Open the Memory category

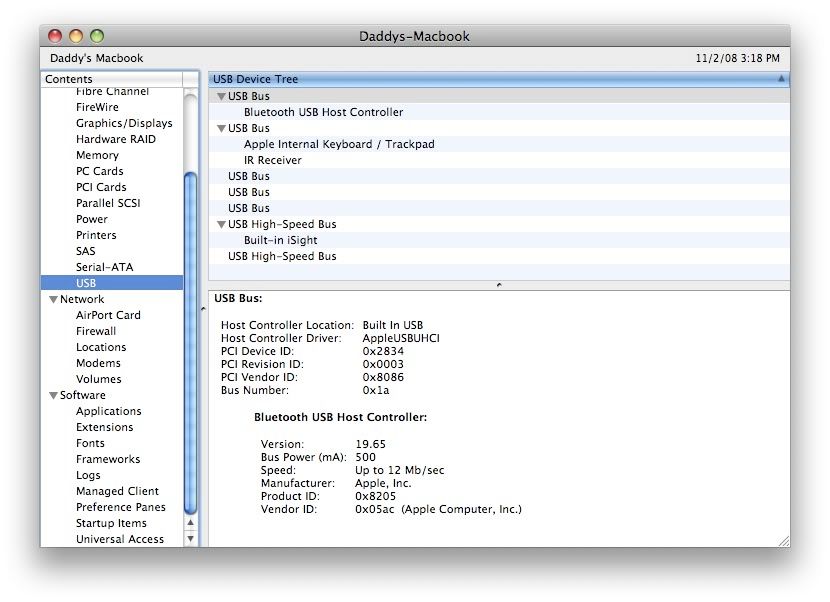97,155
